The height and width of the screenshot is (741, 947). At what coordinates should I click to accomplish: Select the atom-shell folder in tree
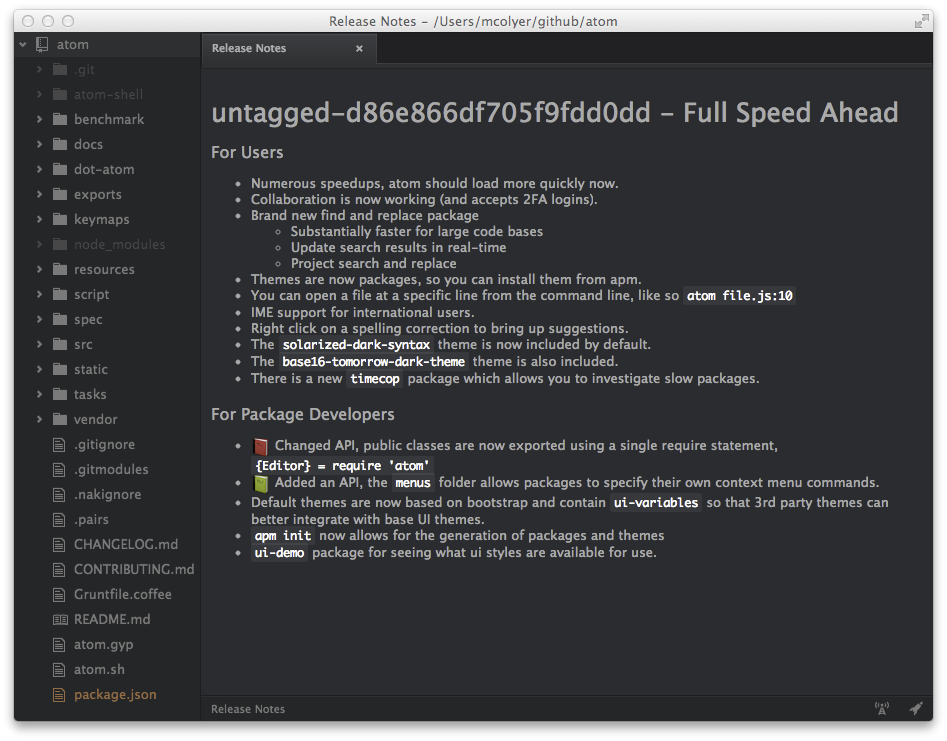pos(109,95)
